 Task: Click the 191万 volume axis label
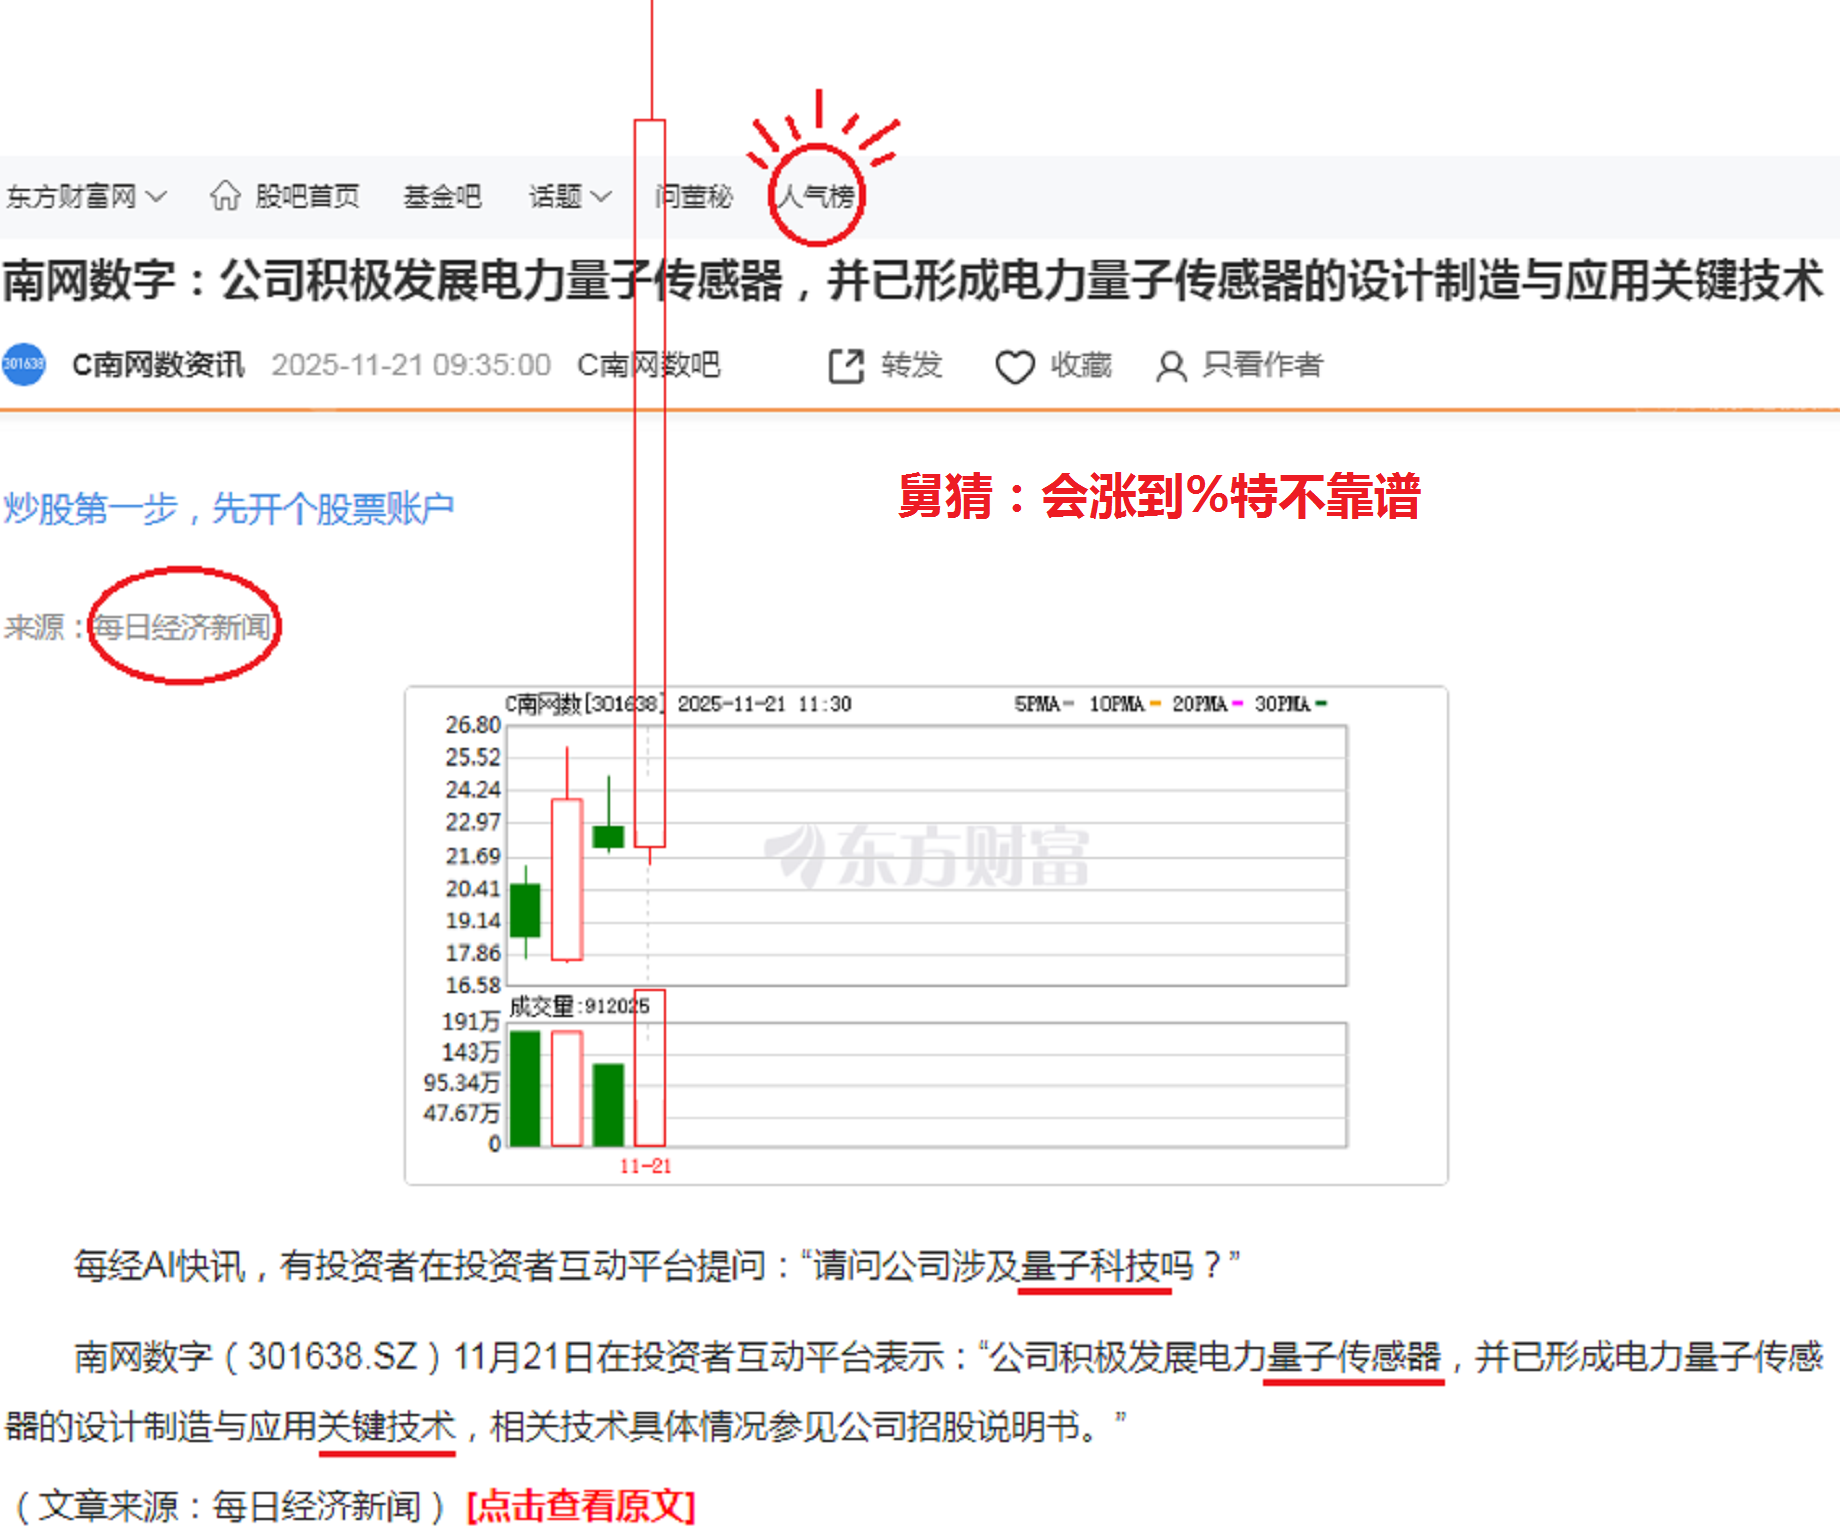[x=471, y=1021]
